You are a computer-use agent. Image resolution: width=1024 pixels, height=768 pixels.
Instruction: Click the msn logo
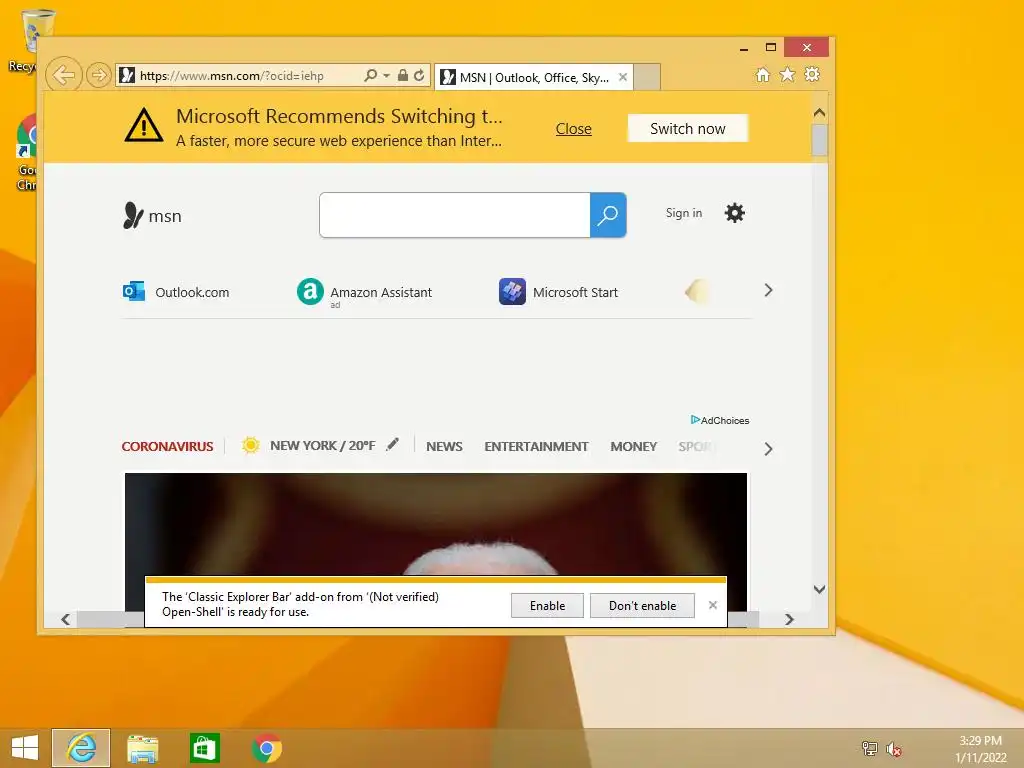pyautogui.click(x=152, y=216)
